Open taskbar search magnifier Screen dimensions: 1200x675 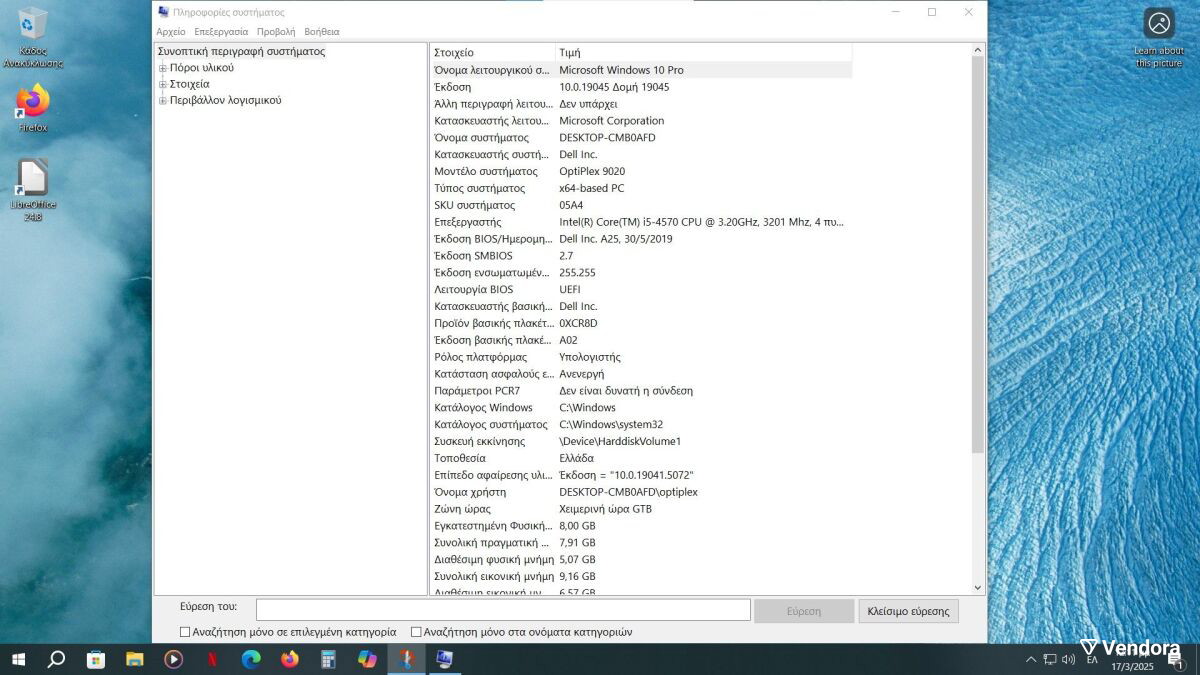(57, 659)
